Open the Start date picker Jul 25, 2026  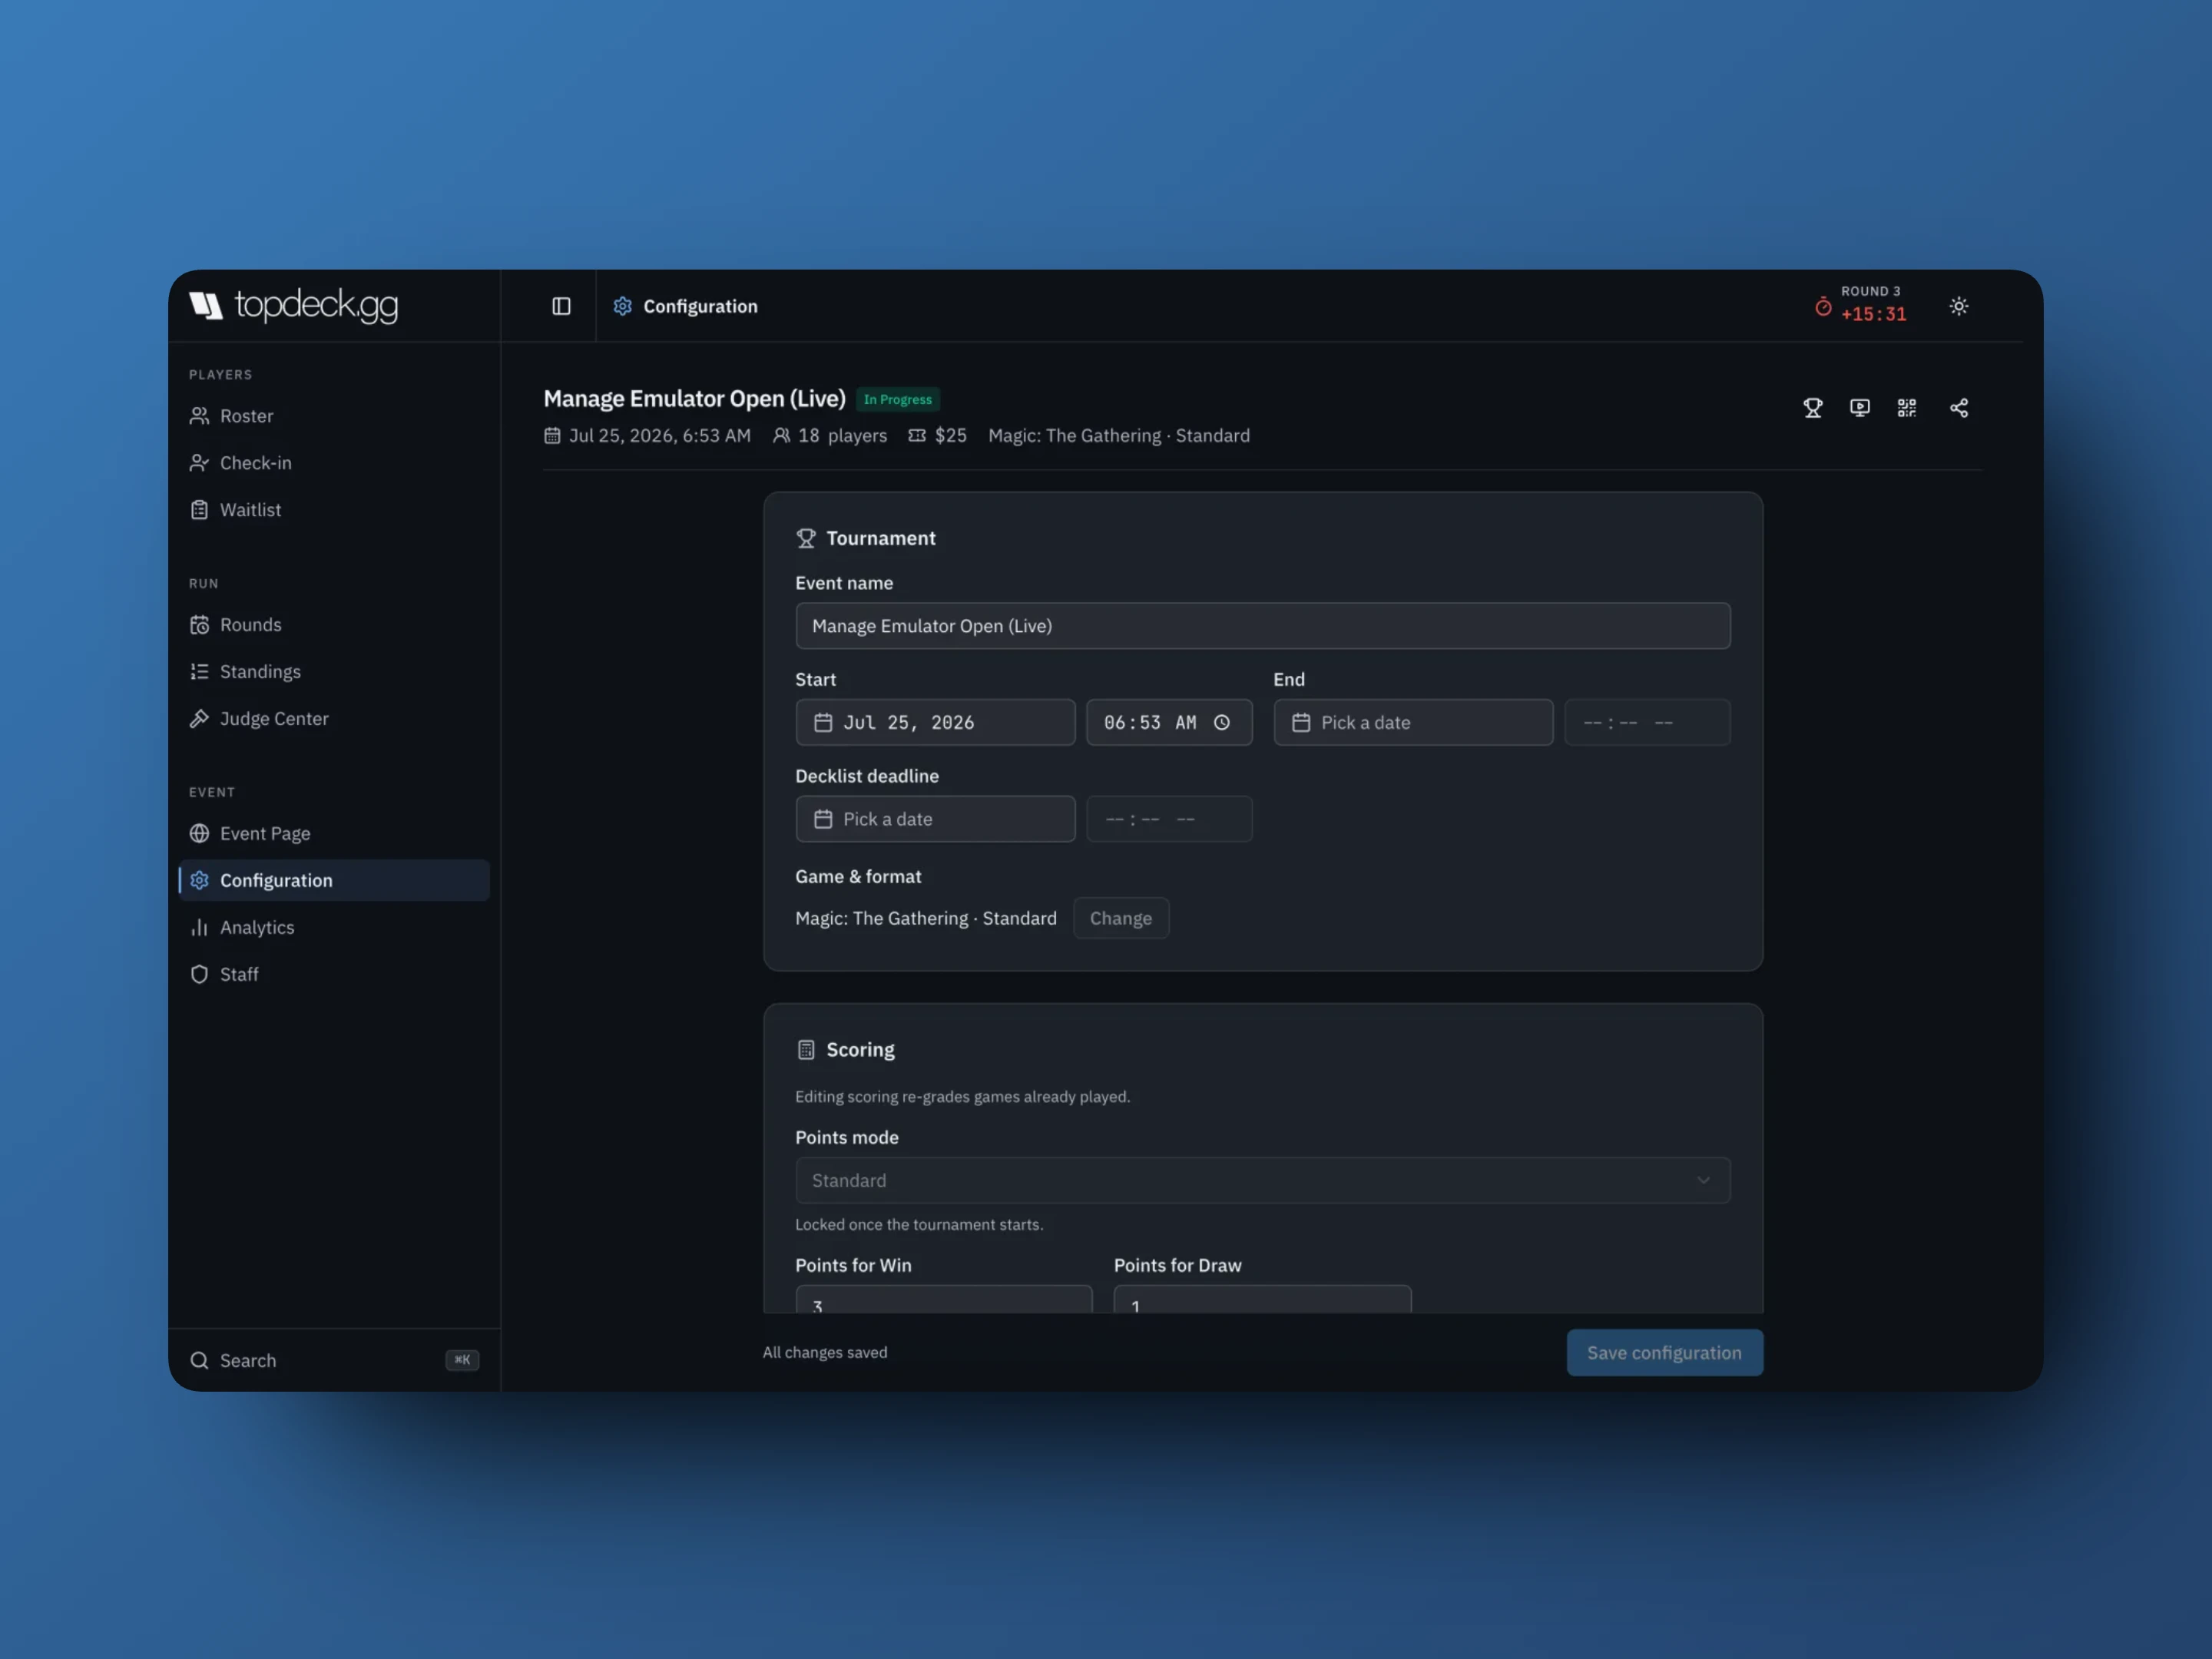pyautogui.click(x=935, y=723)
